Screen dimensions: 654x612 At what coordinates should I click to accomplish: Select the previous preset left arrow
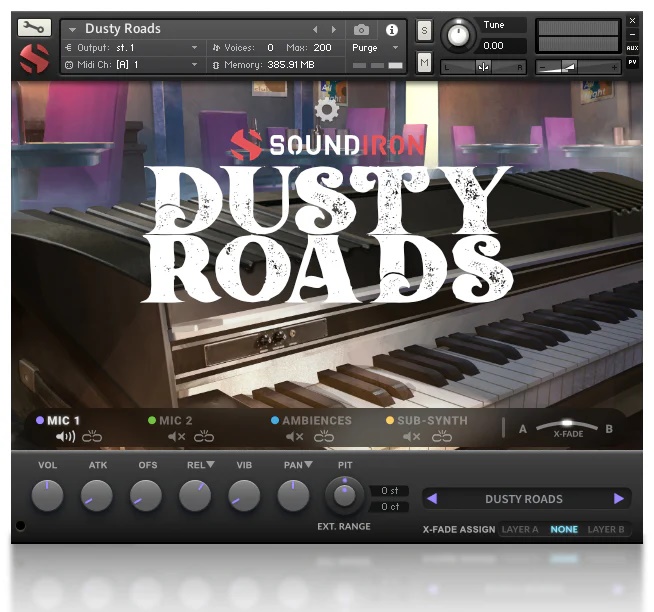432,498
